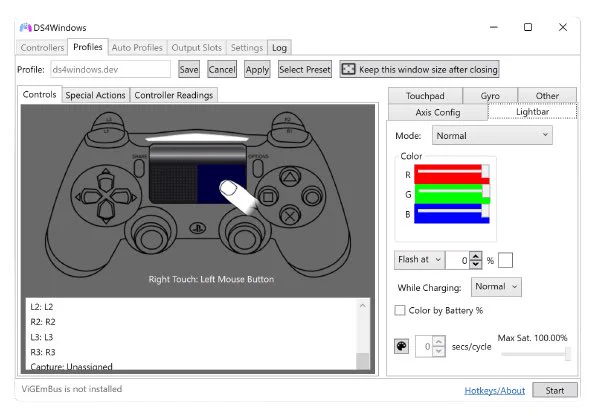Open the color palette rainbow icon button

401,346
